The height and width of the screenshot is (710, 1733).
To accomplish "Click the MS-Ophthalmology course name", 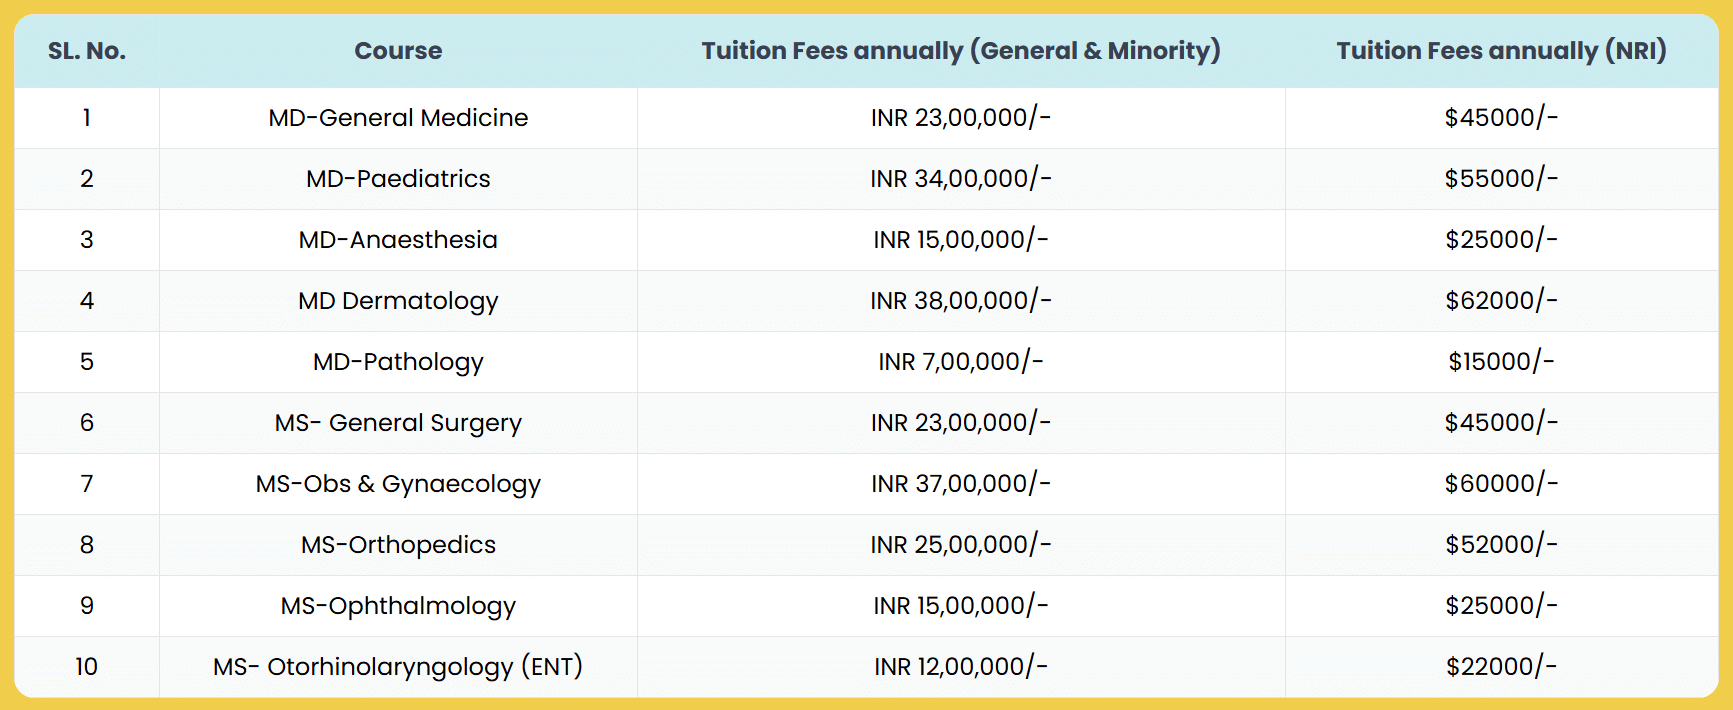I will click(398, 606).
